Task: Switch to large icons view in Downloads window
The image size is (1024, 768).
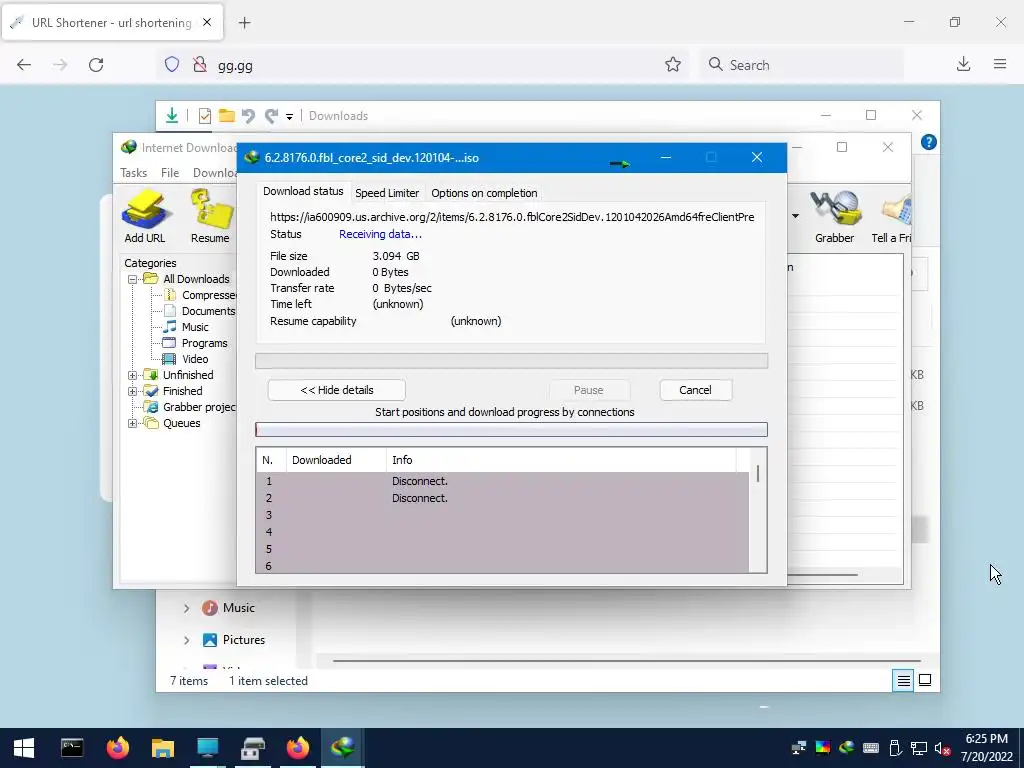Action: click(x=925, y=680)
